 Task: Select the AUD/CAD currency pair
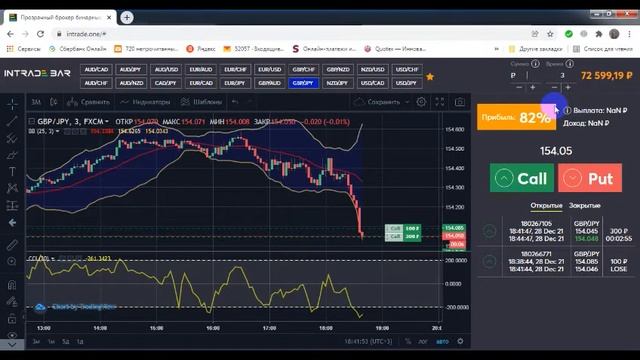click(96, 70)
